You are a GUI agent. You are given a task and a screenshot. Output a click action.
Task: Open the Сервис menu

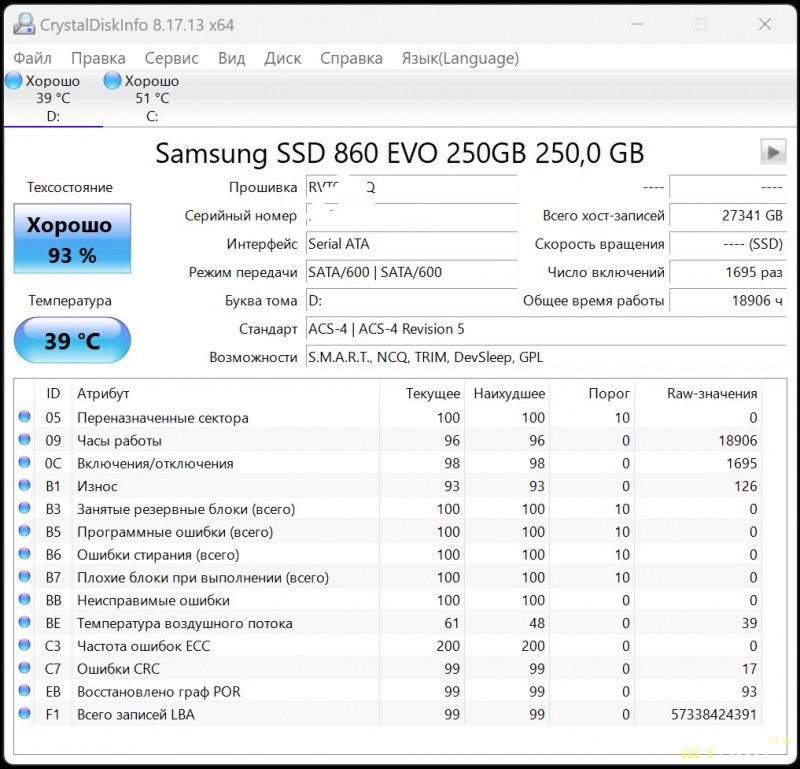[x=171, y=58]
